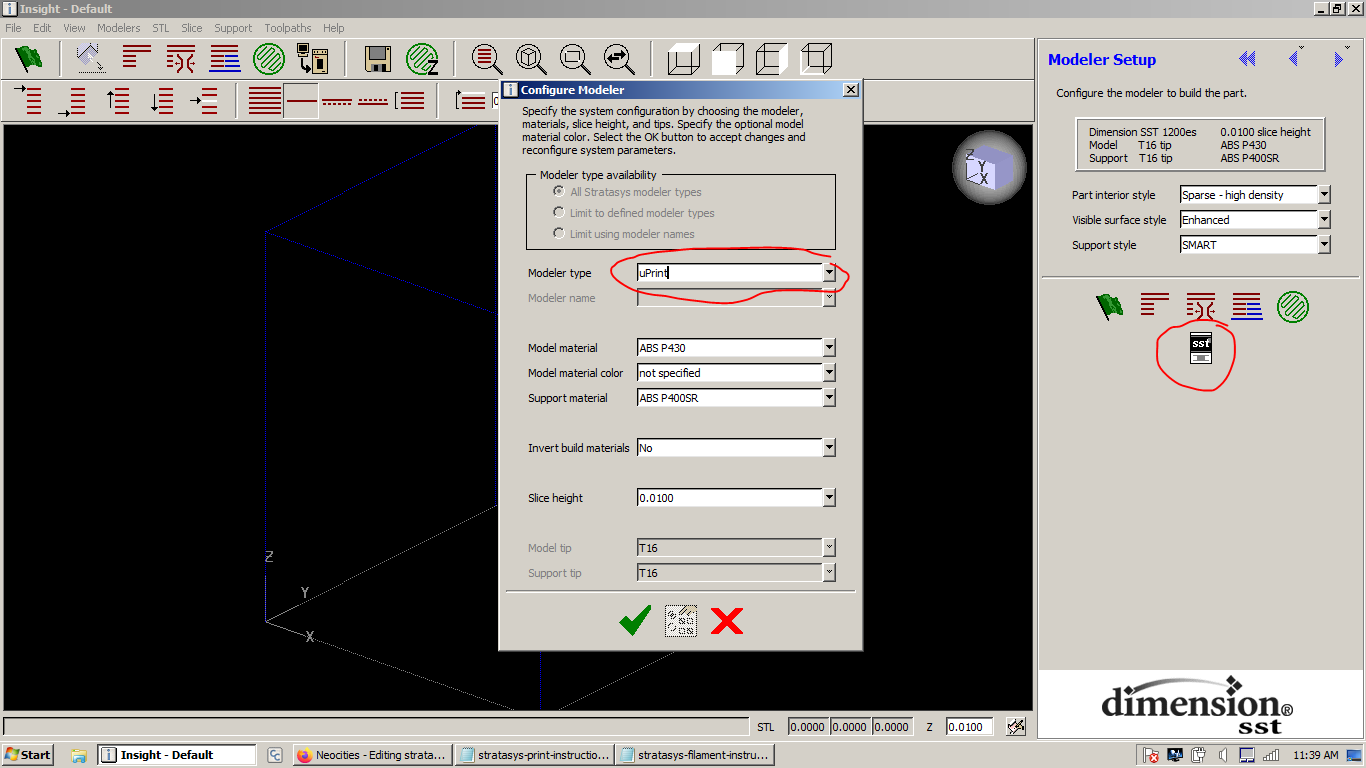Screen dimensions: 1366x768
Task: Click the single left arrow in Modeler Setup header
Action: (x=1294, y=59)
